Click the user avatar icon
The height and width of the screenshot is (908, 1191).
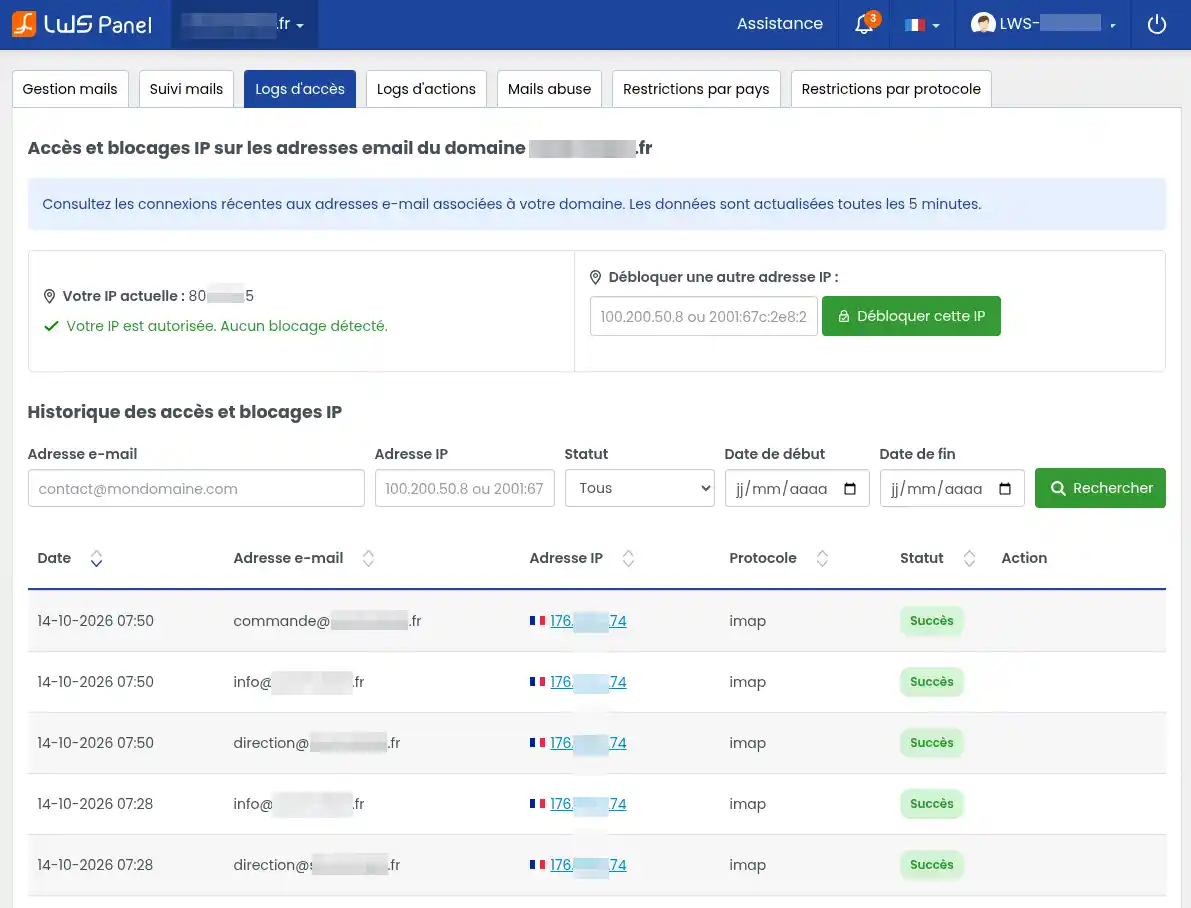click(983, 24)
